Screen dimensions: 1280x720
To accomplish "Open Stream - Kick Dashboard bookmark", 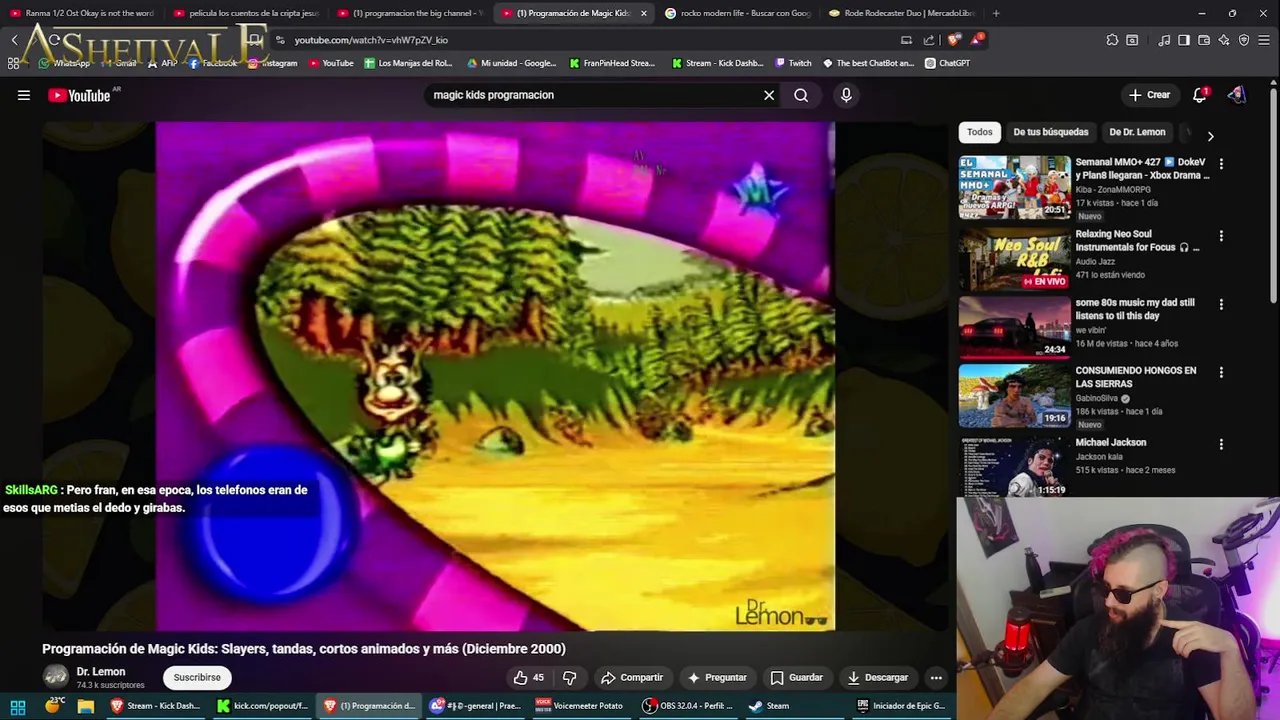I will (717, 63).
